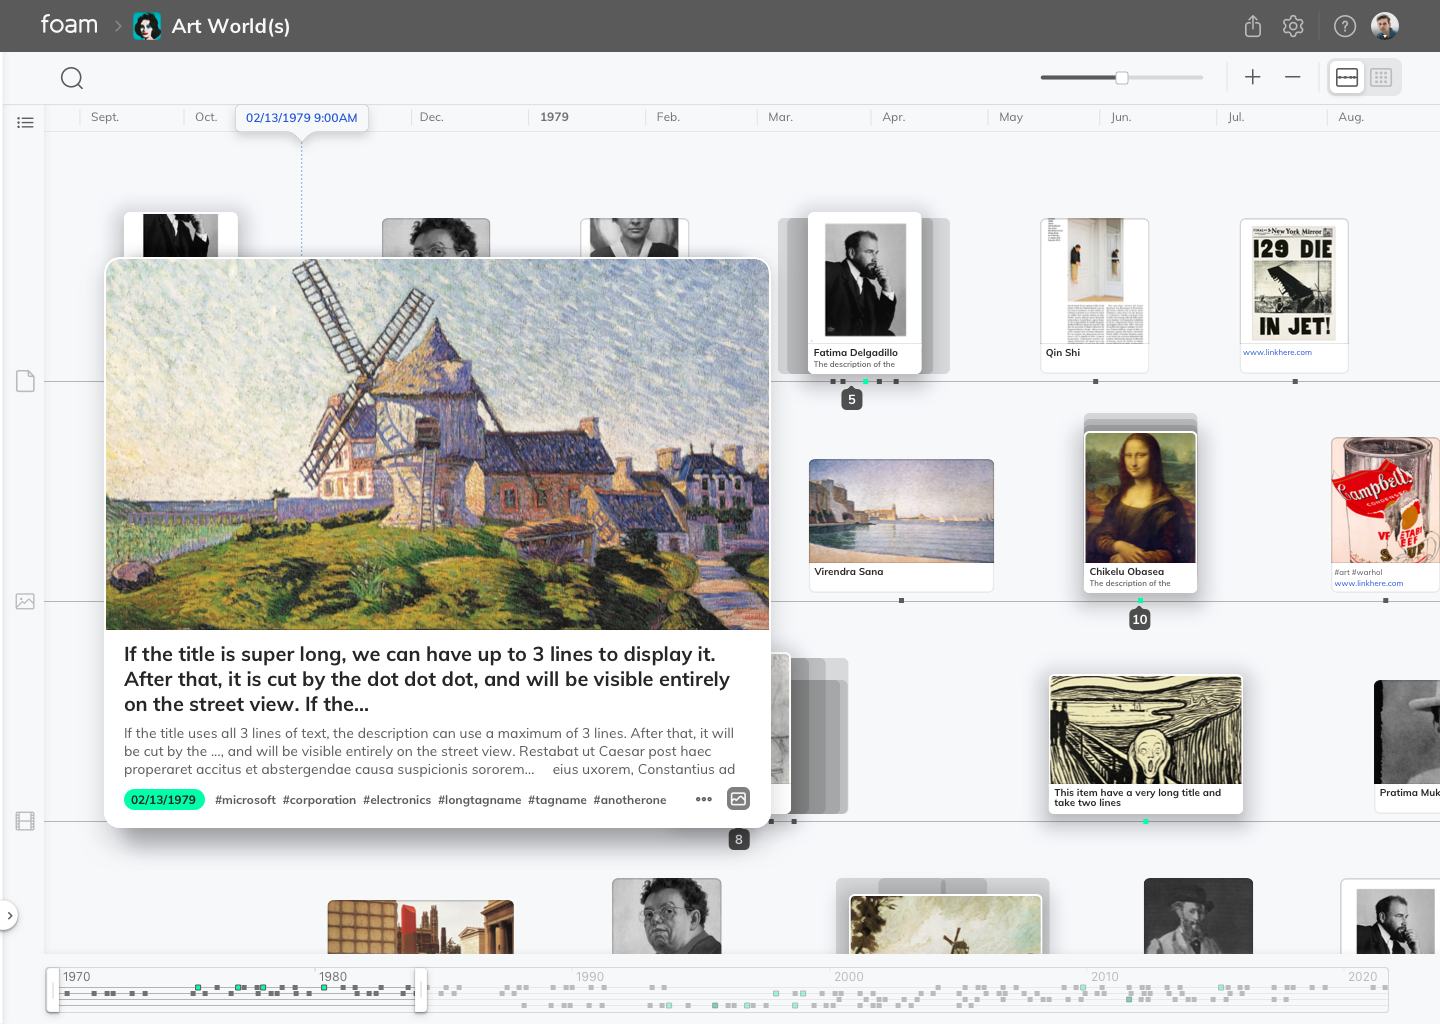Image resolution: width=1440 pixels, height=1024 pixels.
Task: Select the film/video row icon in sidebar
Action: (x=25, y=821)
